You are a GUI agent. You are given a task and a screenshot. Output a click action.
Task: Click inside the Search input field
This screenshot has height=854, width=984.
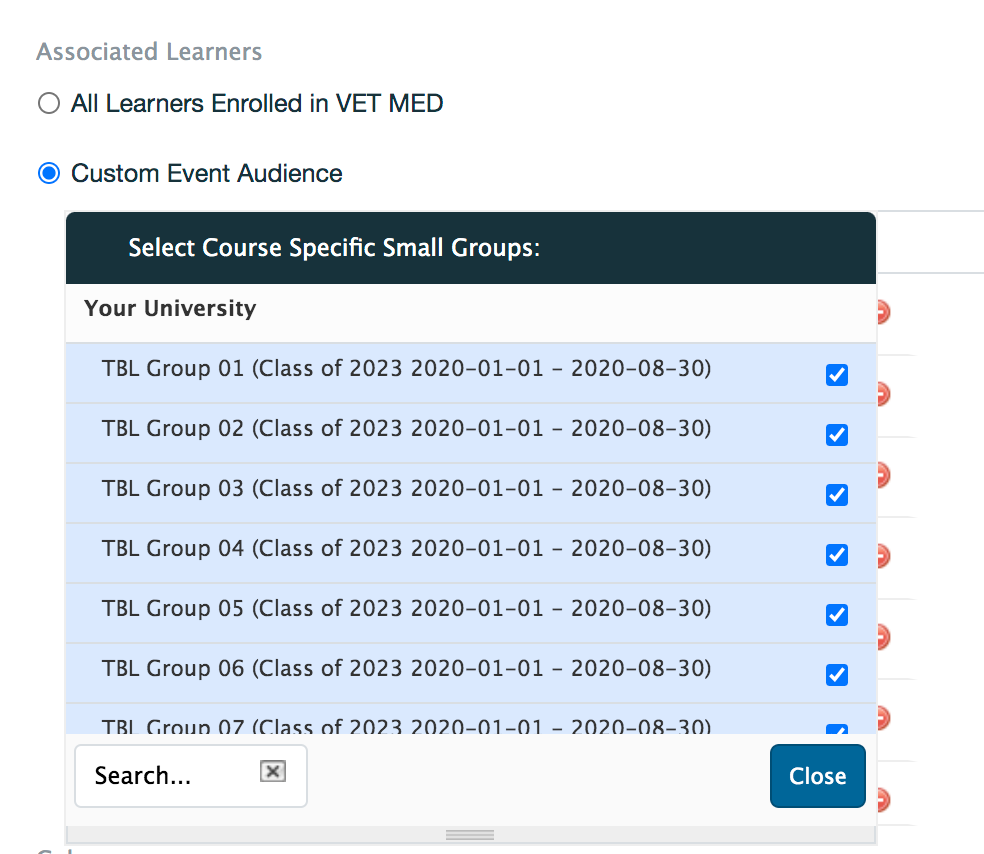pyautogui.click(x=160, y=775)
